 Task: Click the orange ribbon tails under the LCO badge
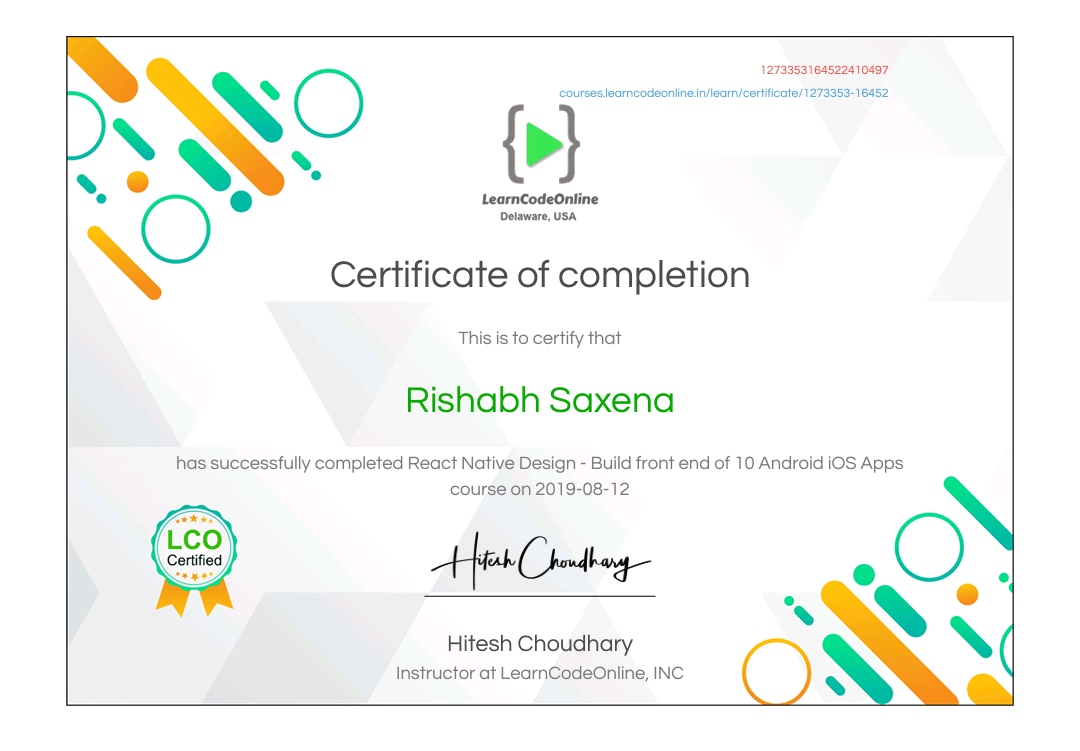(x=193, y=597)
